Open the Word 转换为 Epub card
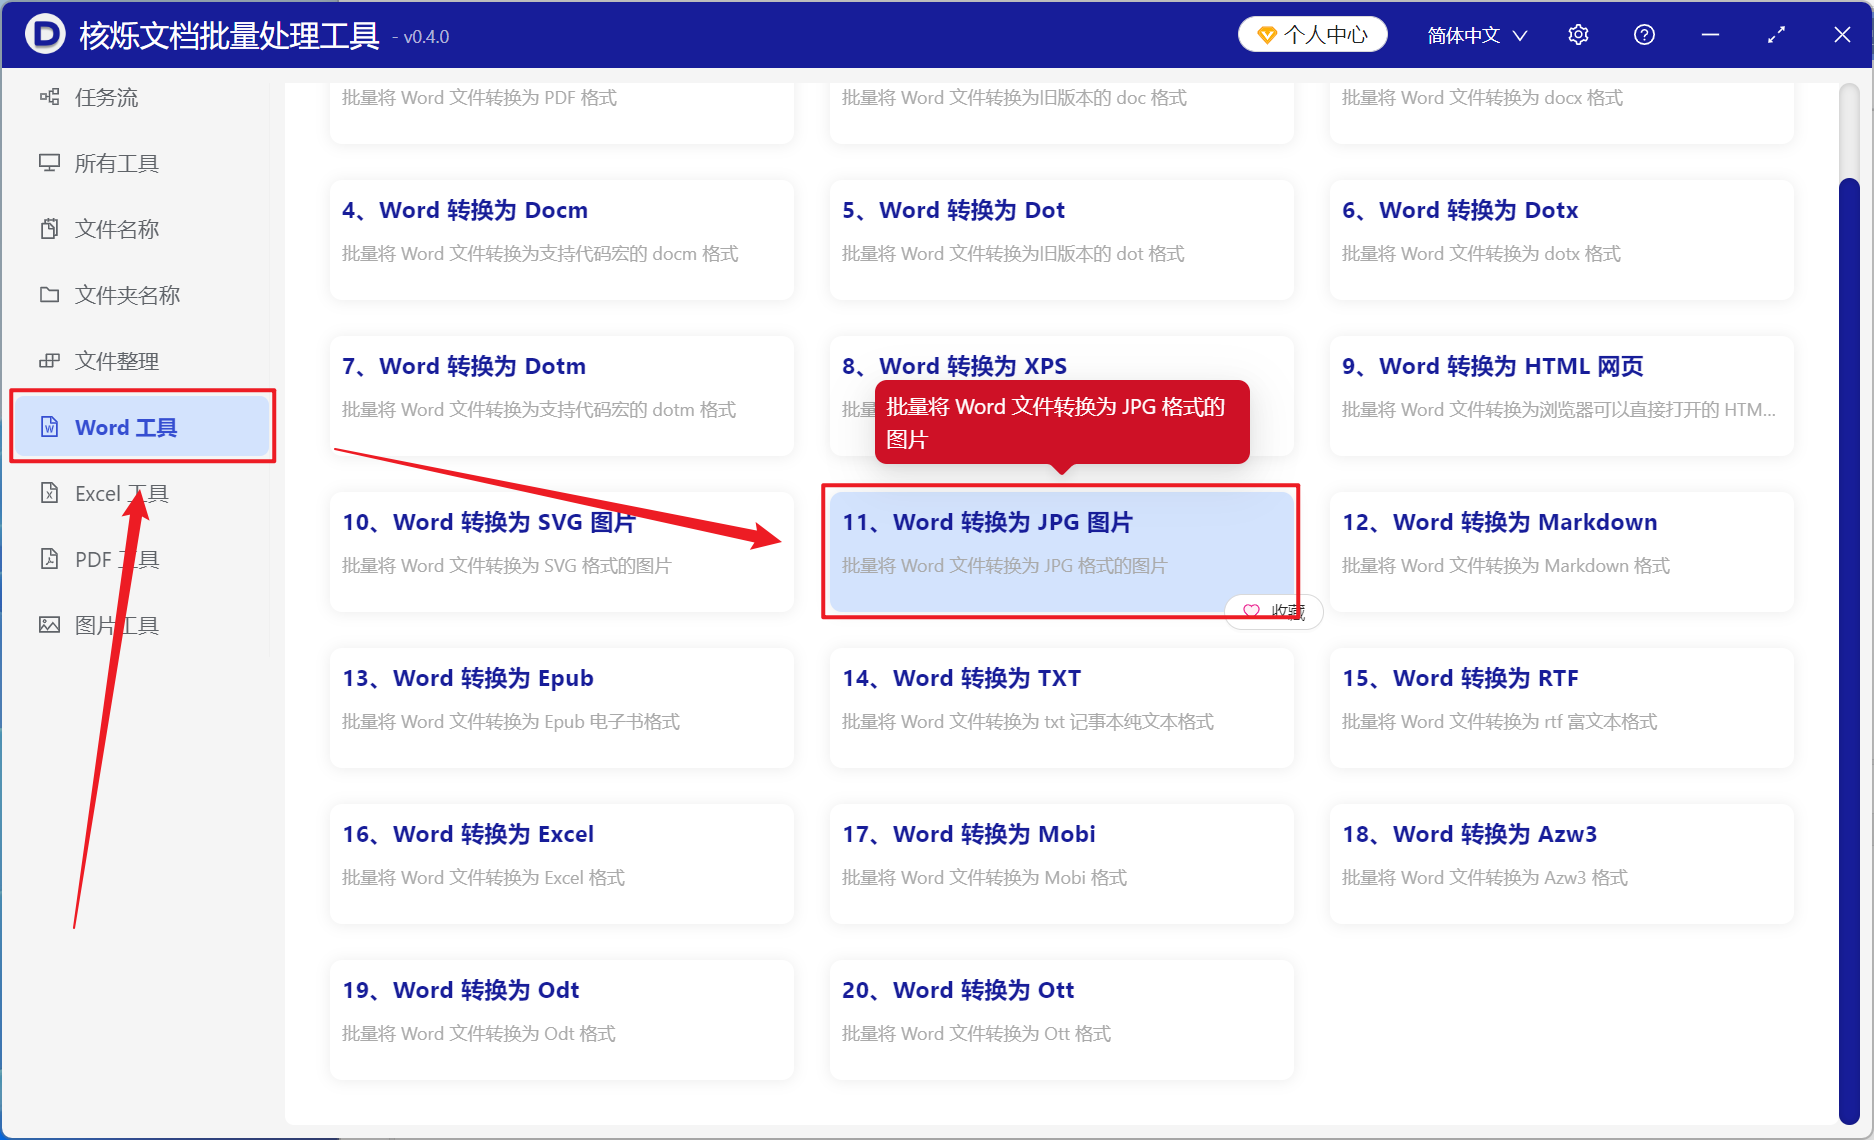 click(561, 708)
